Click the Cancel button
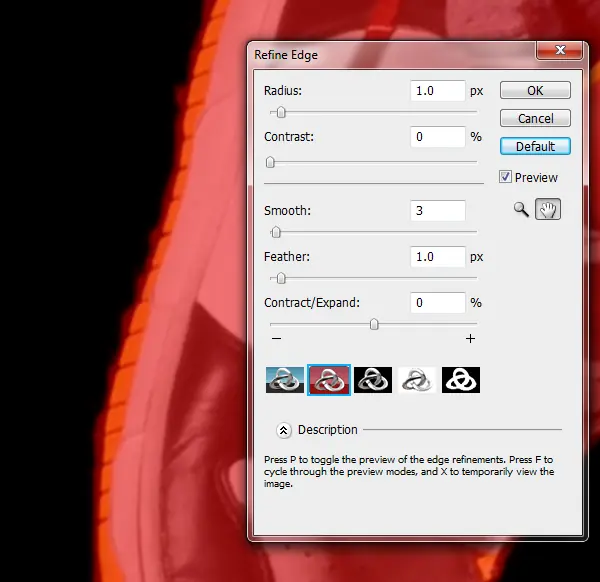This screenshot has height=582, width=600. (x=535, y=118)
